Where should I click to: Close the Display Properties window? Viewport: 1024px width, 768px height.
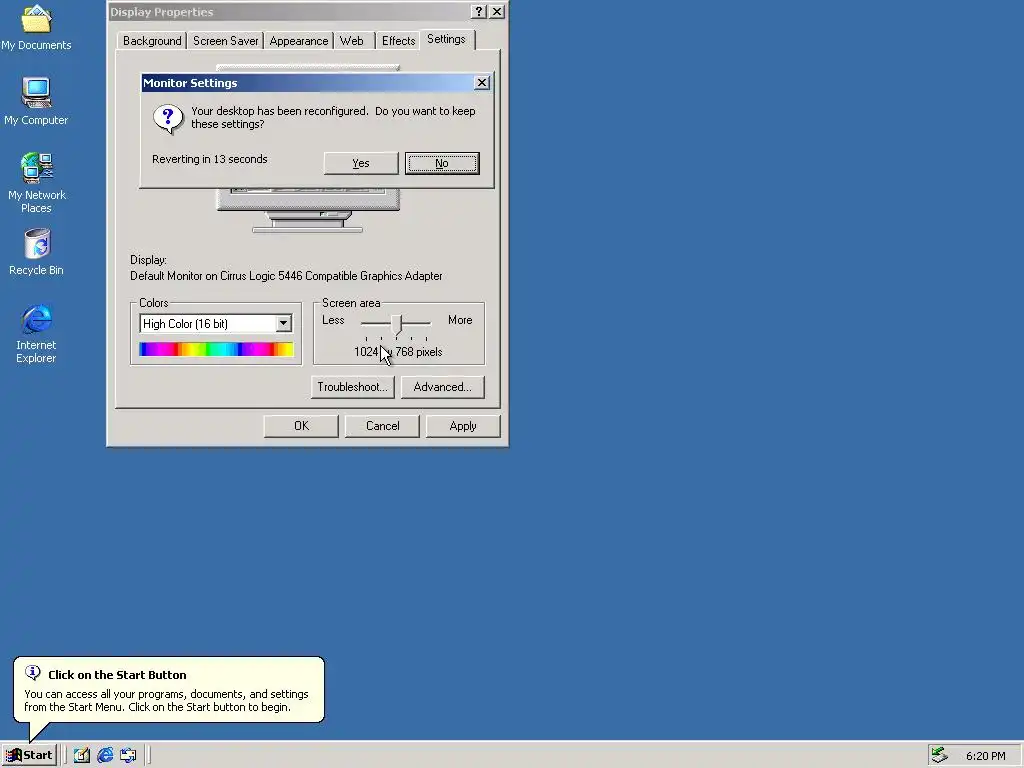[497, 12]
